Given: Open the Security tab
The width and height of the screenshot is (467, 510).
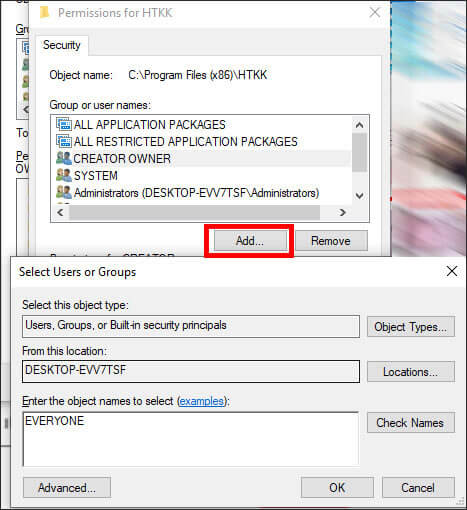Looking at the screenshot, I should (x=62, y=45).
